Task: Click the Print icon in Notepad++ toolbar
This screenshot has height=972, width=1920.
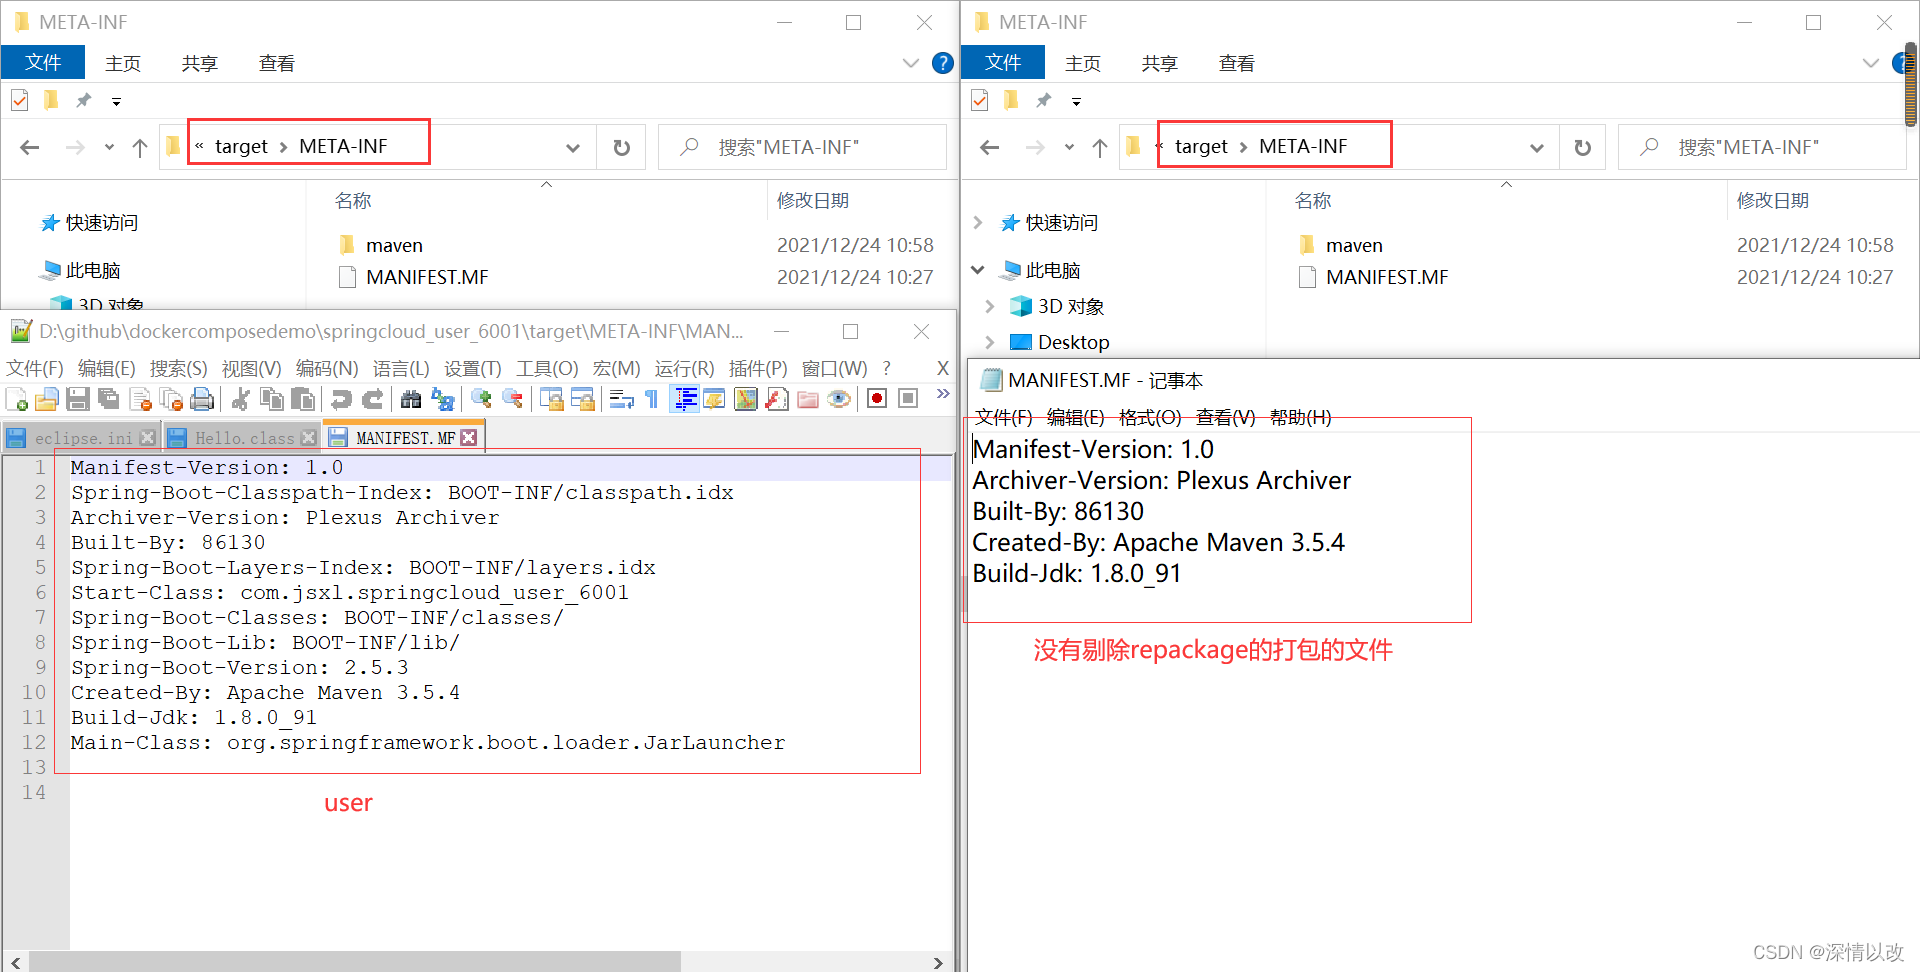Action: pyautogui.click(x=202, y=400)
